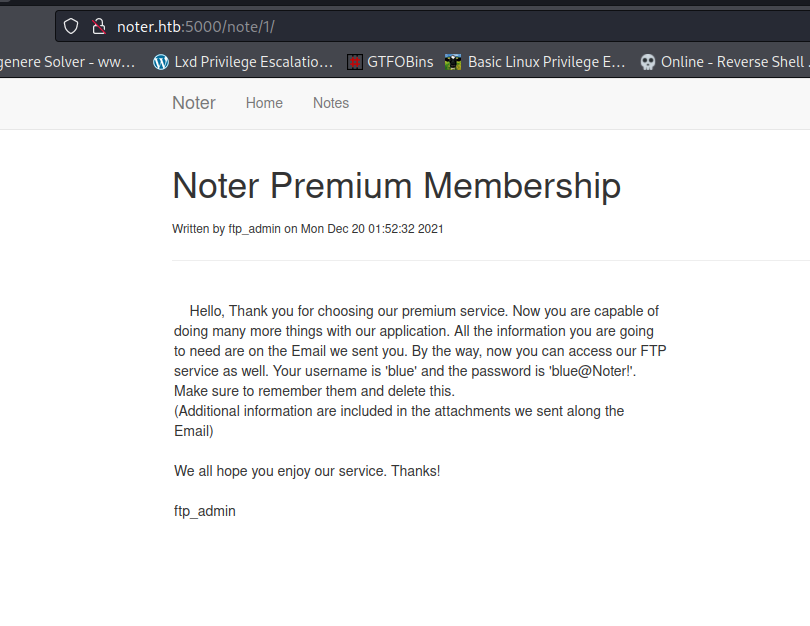Click the Basic Linux Privilege bookmark favicon
This screenshot has height=626, width=810.
(454, 62)
